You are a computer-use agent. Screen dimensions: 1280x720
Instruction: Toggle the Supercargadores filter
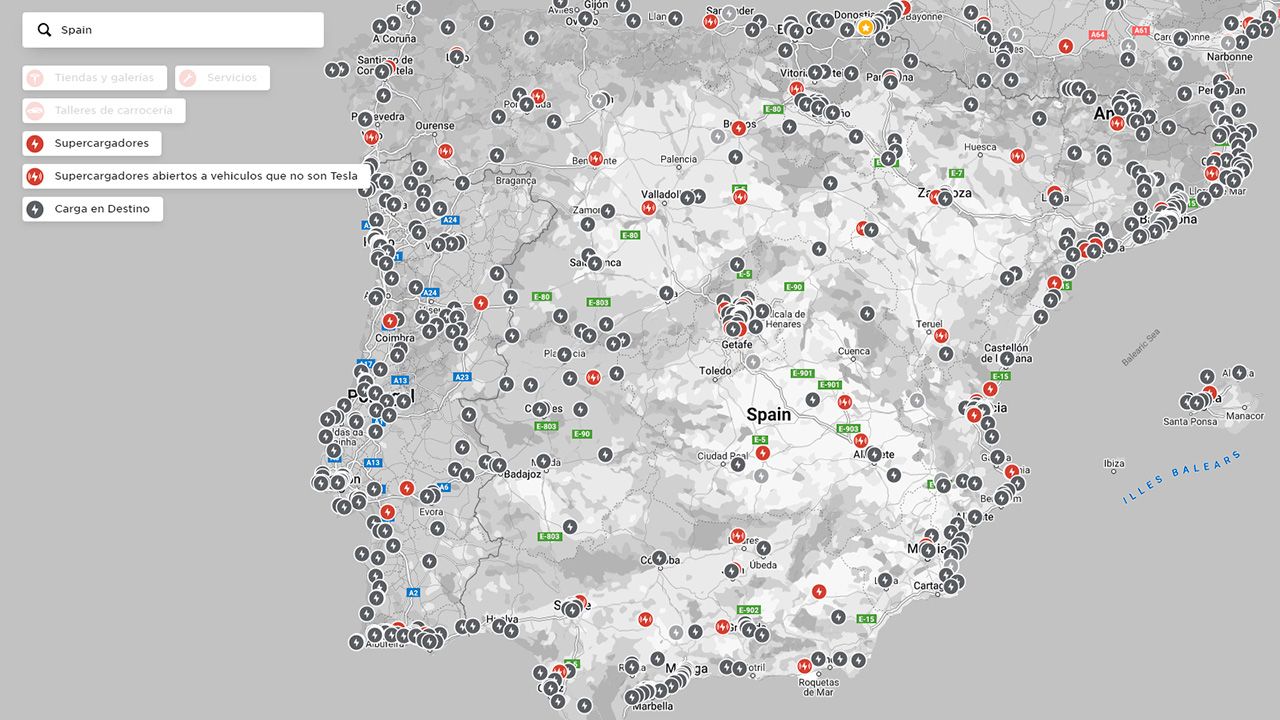[92, 143]
